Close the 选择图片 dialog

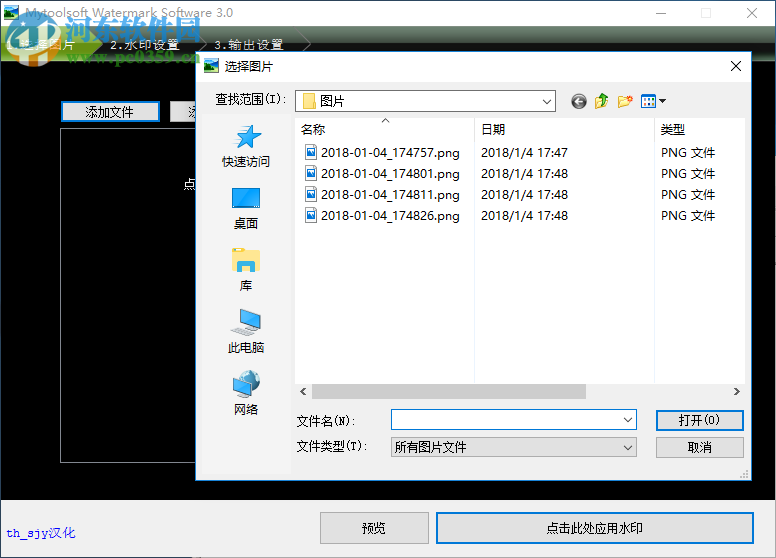735,66
